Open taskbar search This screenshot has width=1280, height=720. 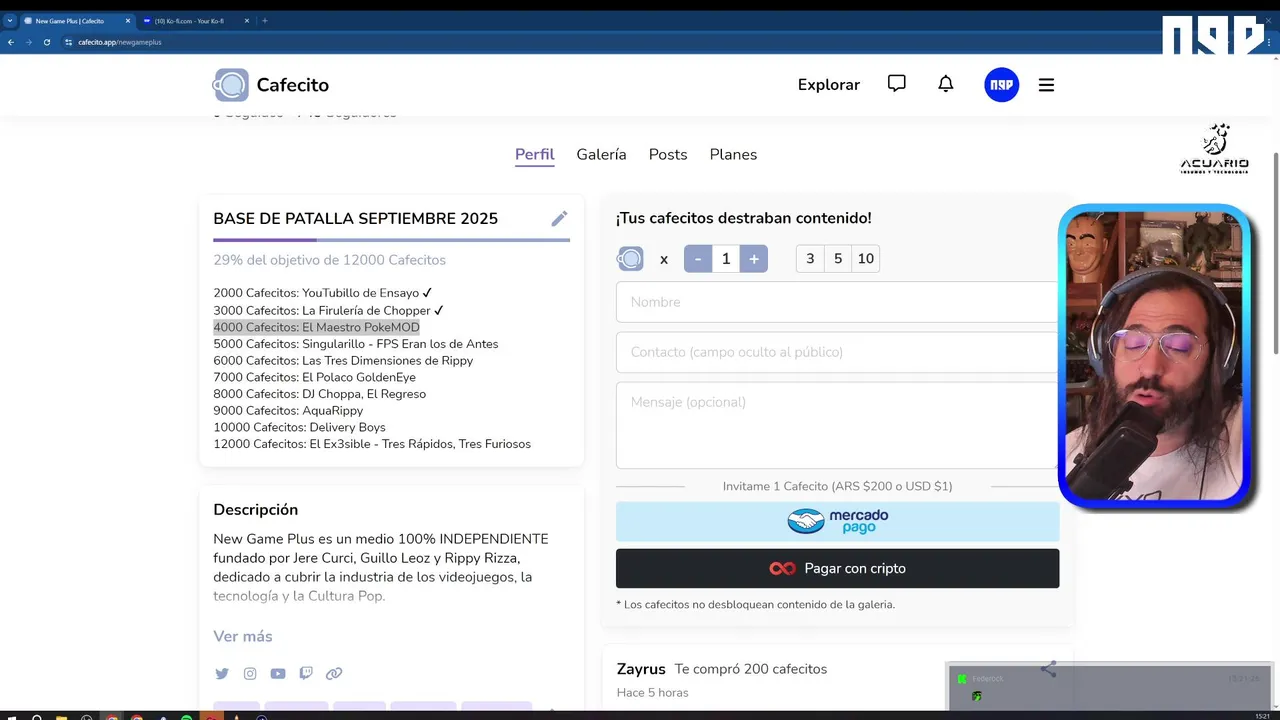coord(36,716)
